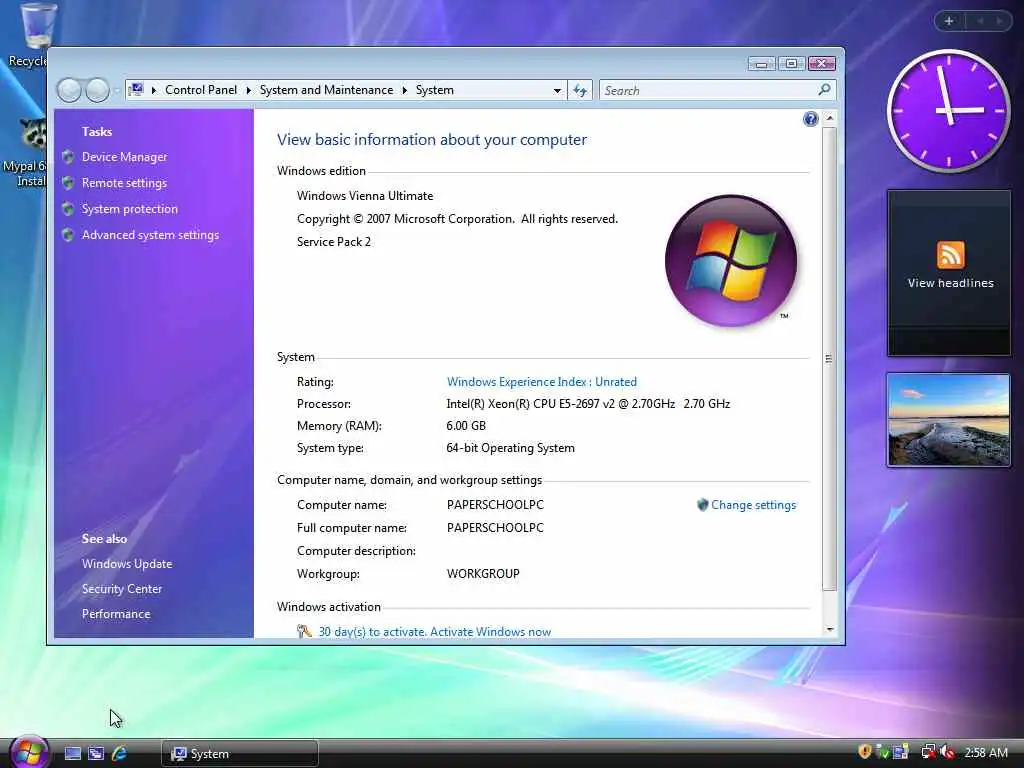Launch Internet Explorer from quick launch
Image resolution: width=1024 pixels, height=768 pixels.
coord(120,754)
